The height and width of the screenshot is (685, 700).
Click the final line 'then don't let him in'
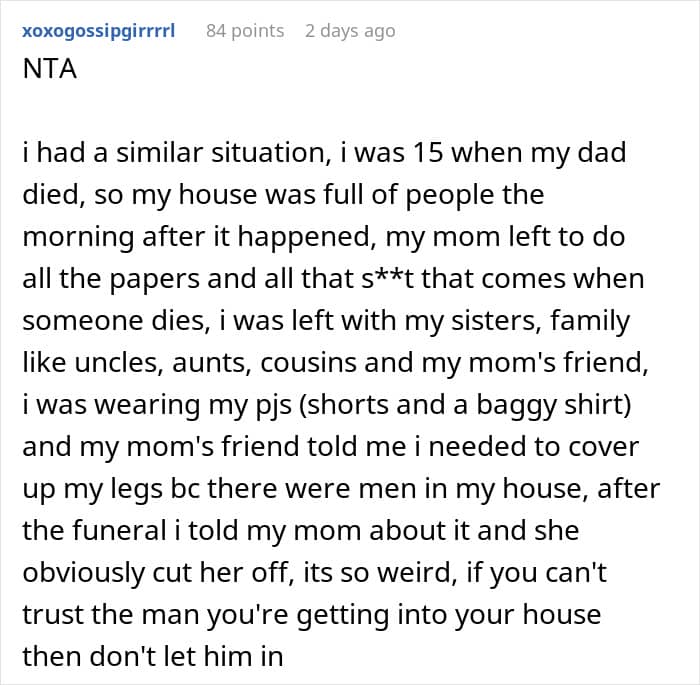click(x=153, y=656)
